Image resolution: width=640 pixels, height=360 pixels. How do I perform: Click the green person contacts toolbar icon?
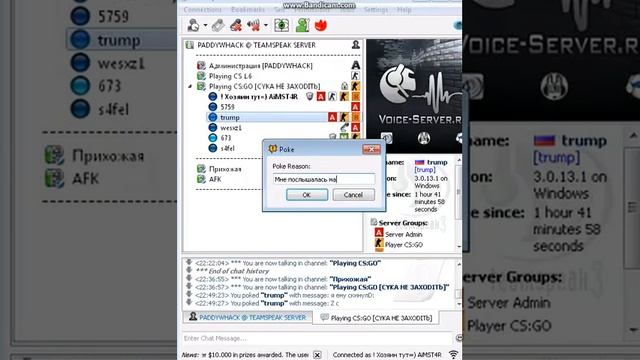(x=302, y=25)
